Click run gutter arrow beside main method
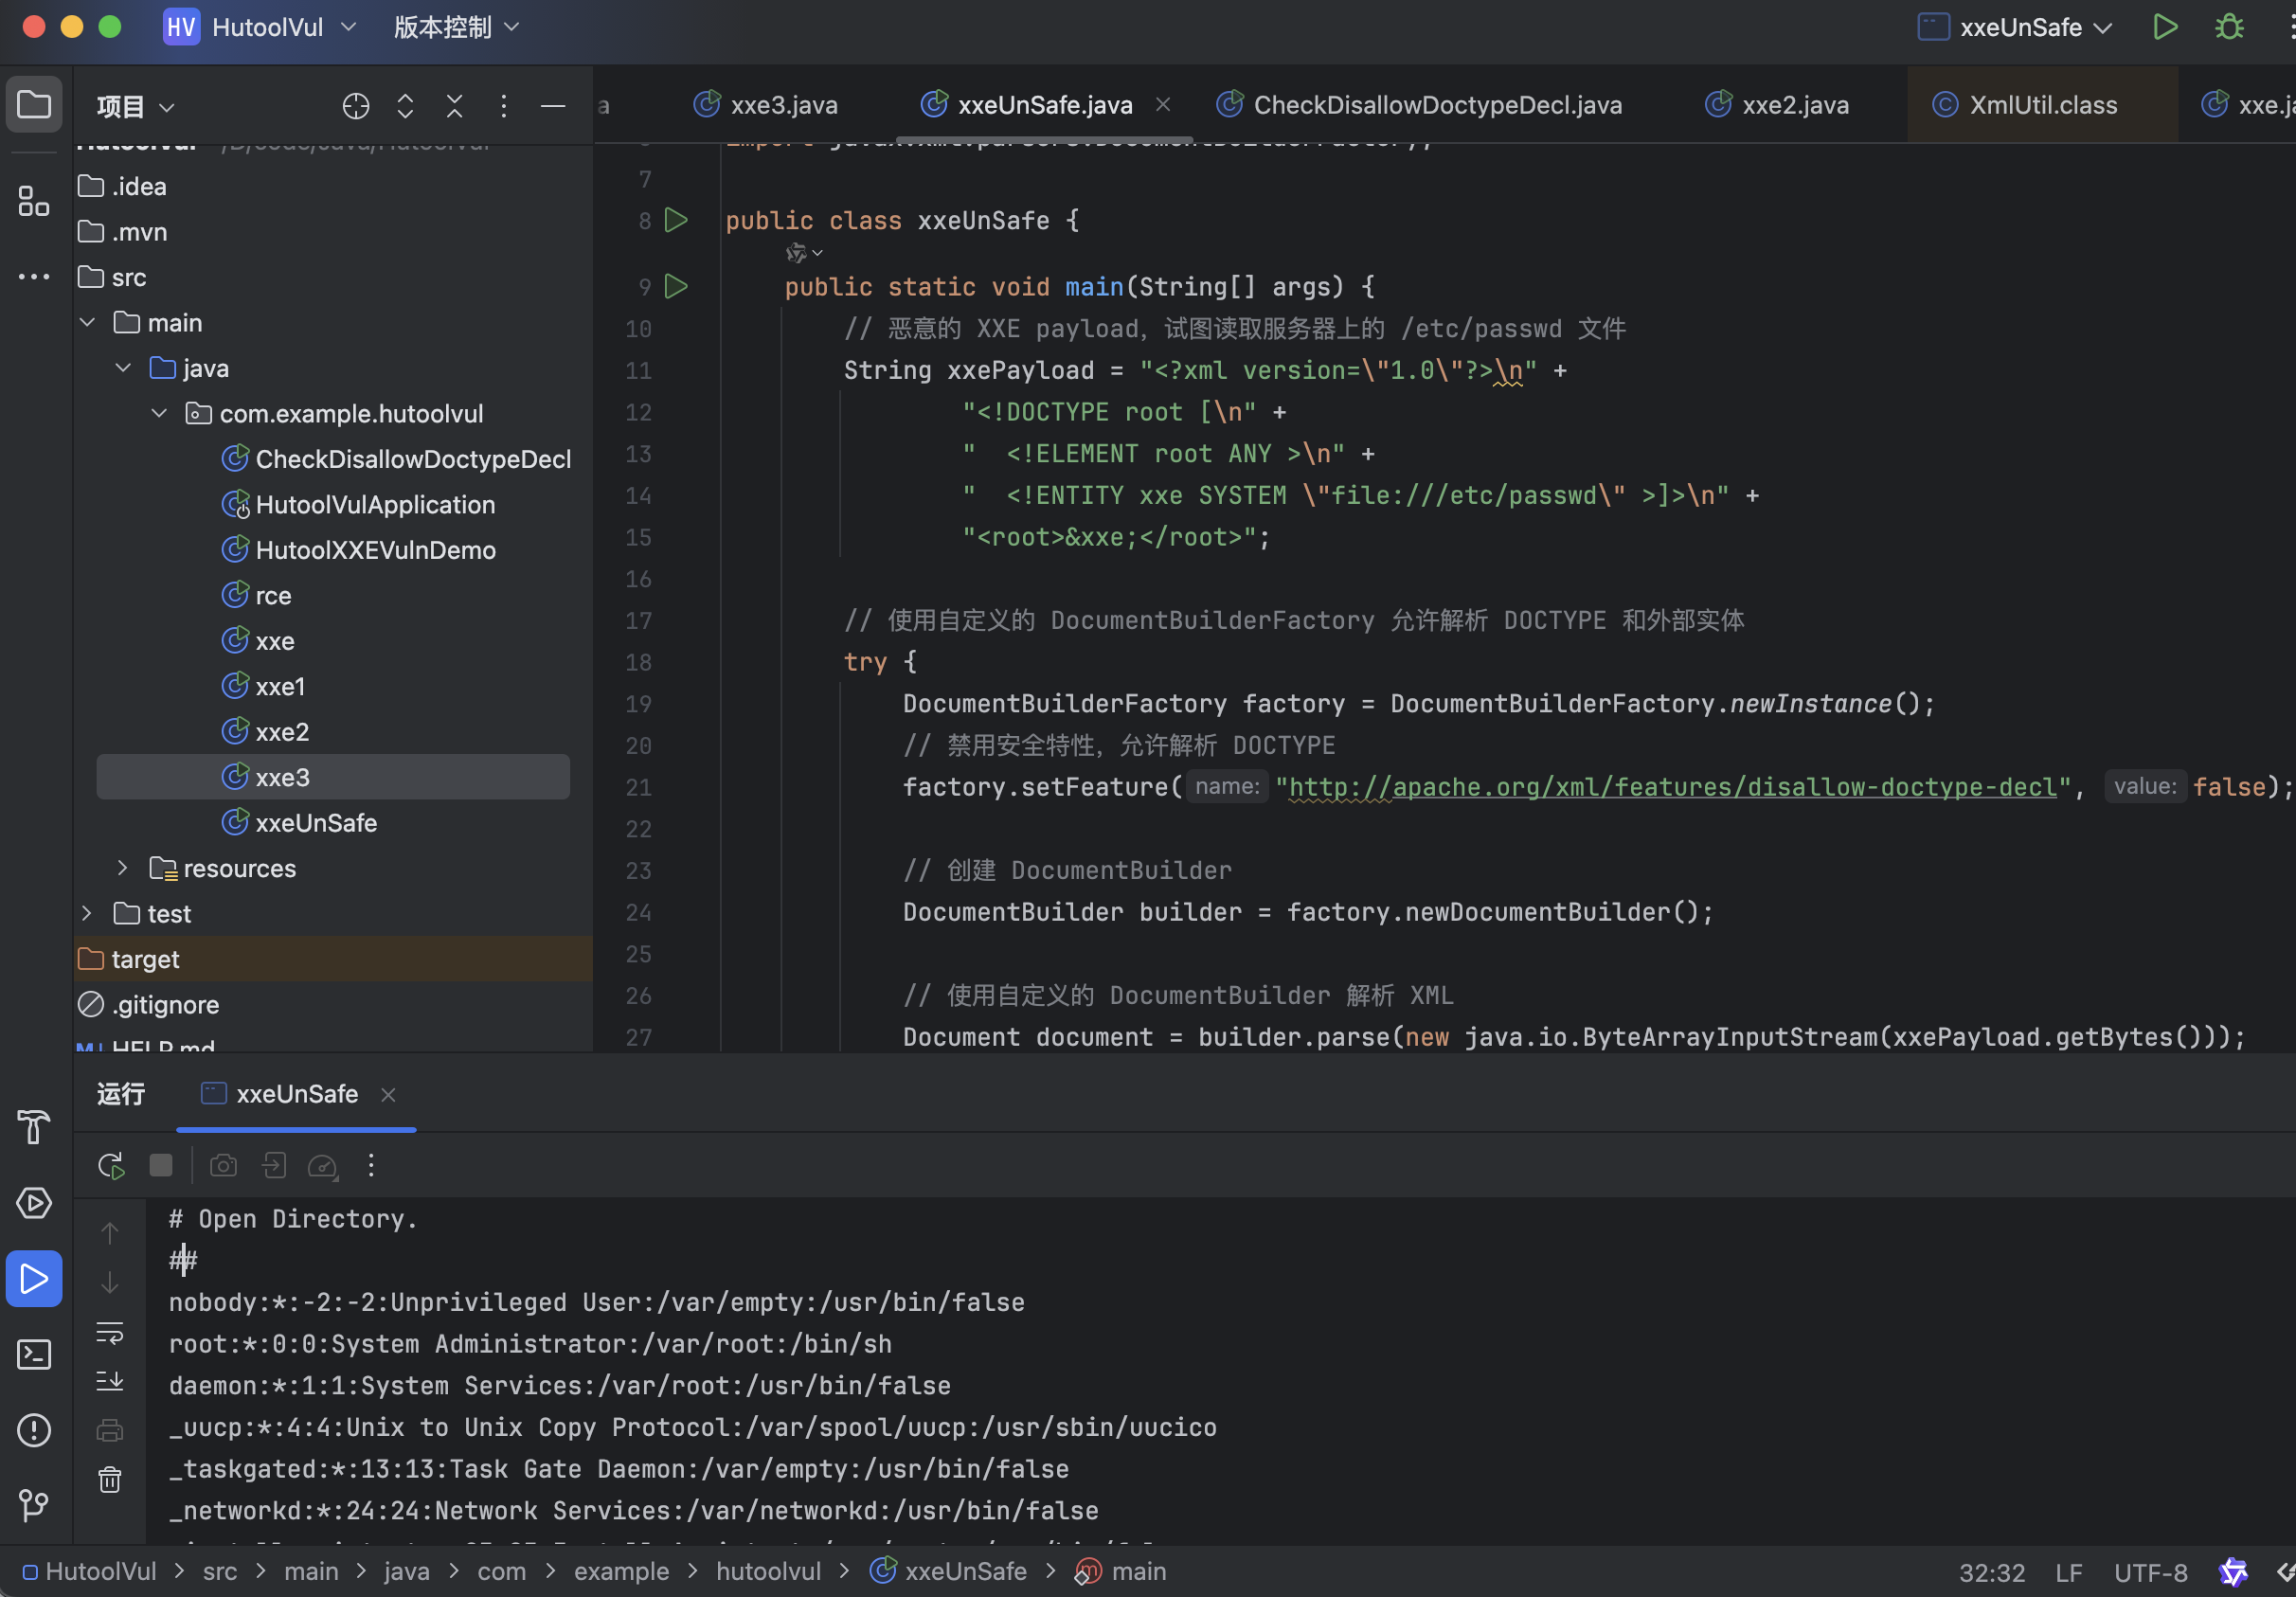The width and height of the screenshot is (2296, 1597). point(676,287)
